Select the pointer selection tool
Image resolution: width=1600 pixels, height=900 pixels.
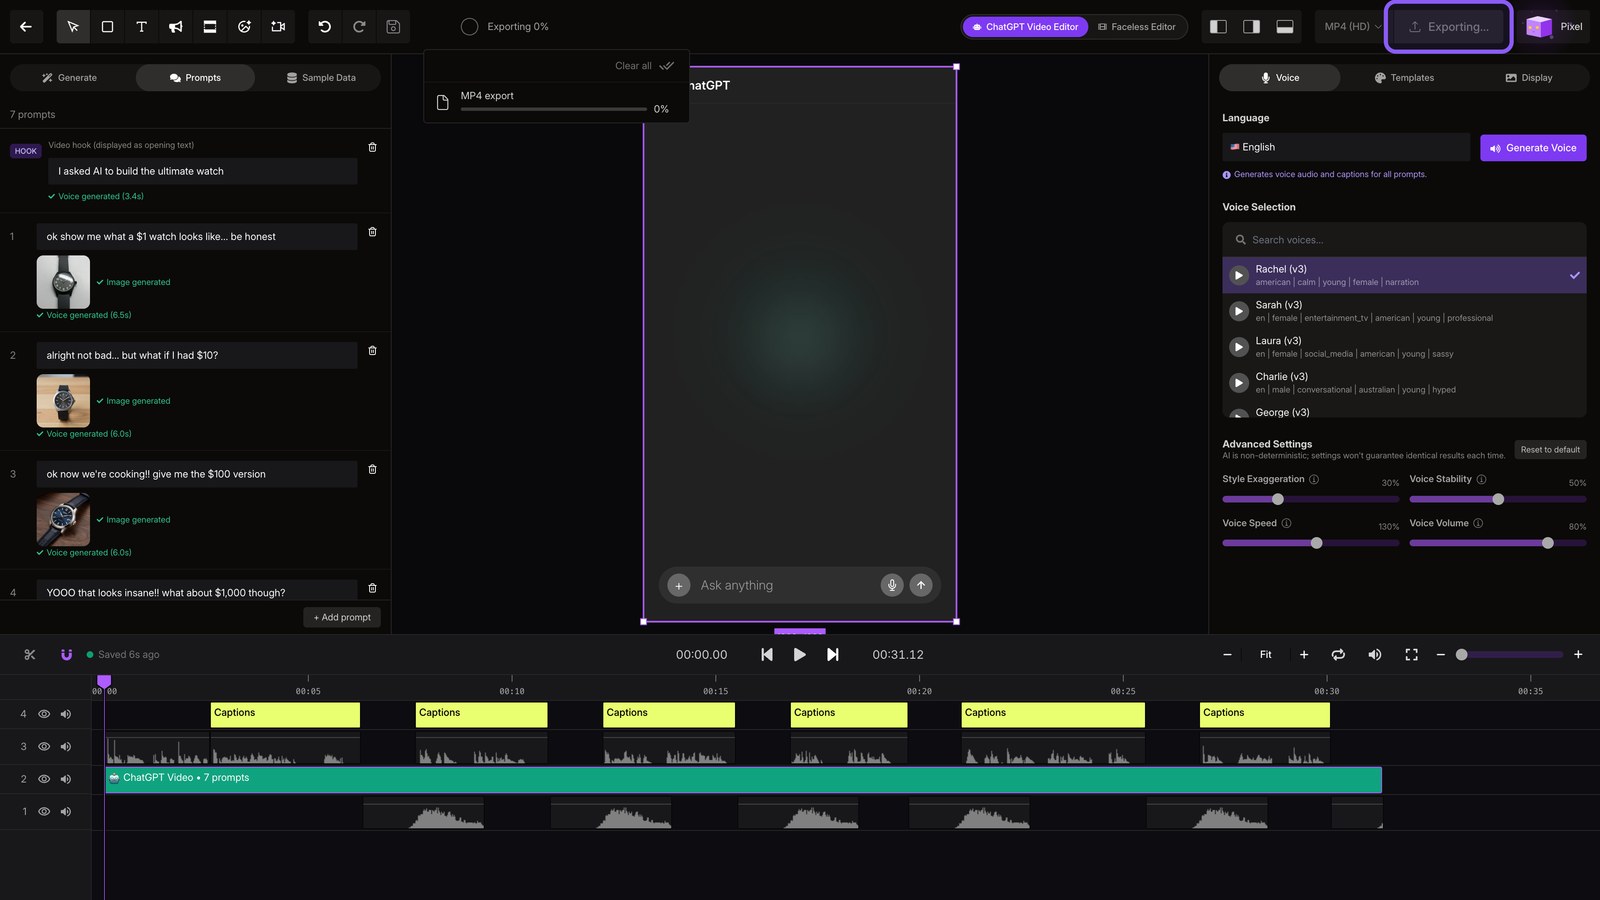coord(73,27)
